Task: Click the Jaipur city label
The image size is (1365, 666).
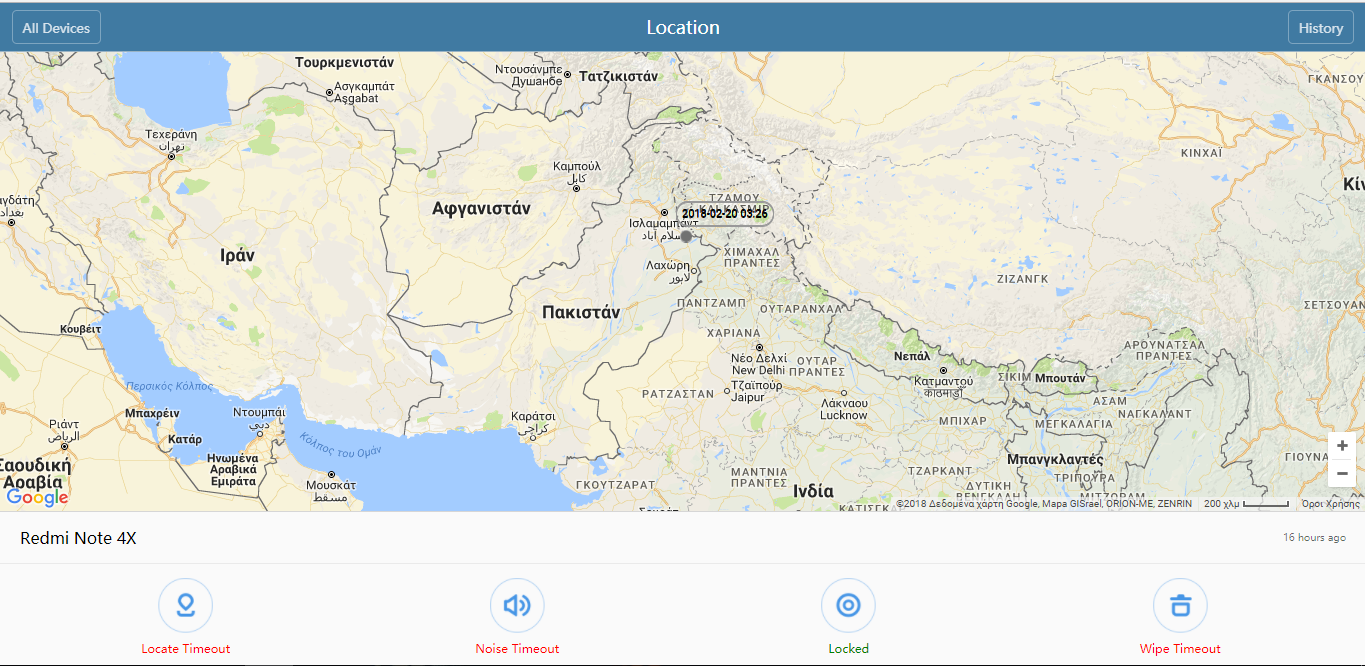Action: (747, 397)
